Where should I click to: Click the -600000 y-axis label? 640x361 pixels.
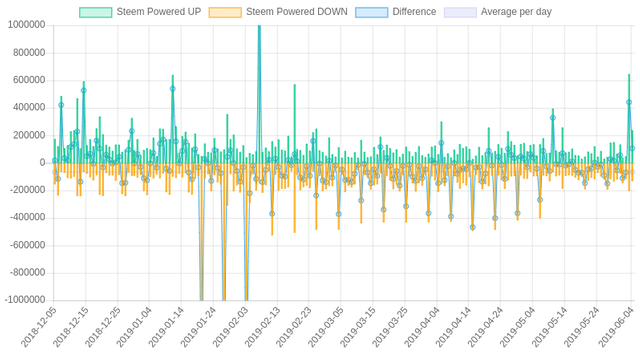point(27,245)
